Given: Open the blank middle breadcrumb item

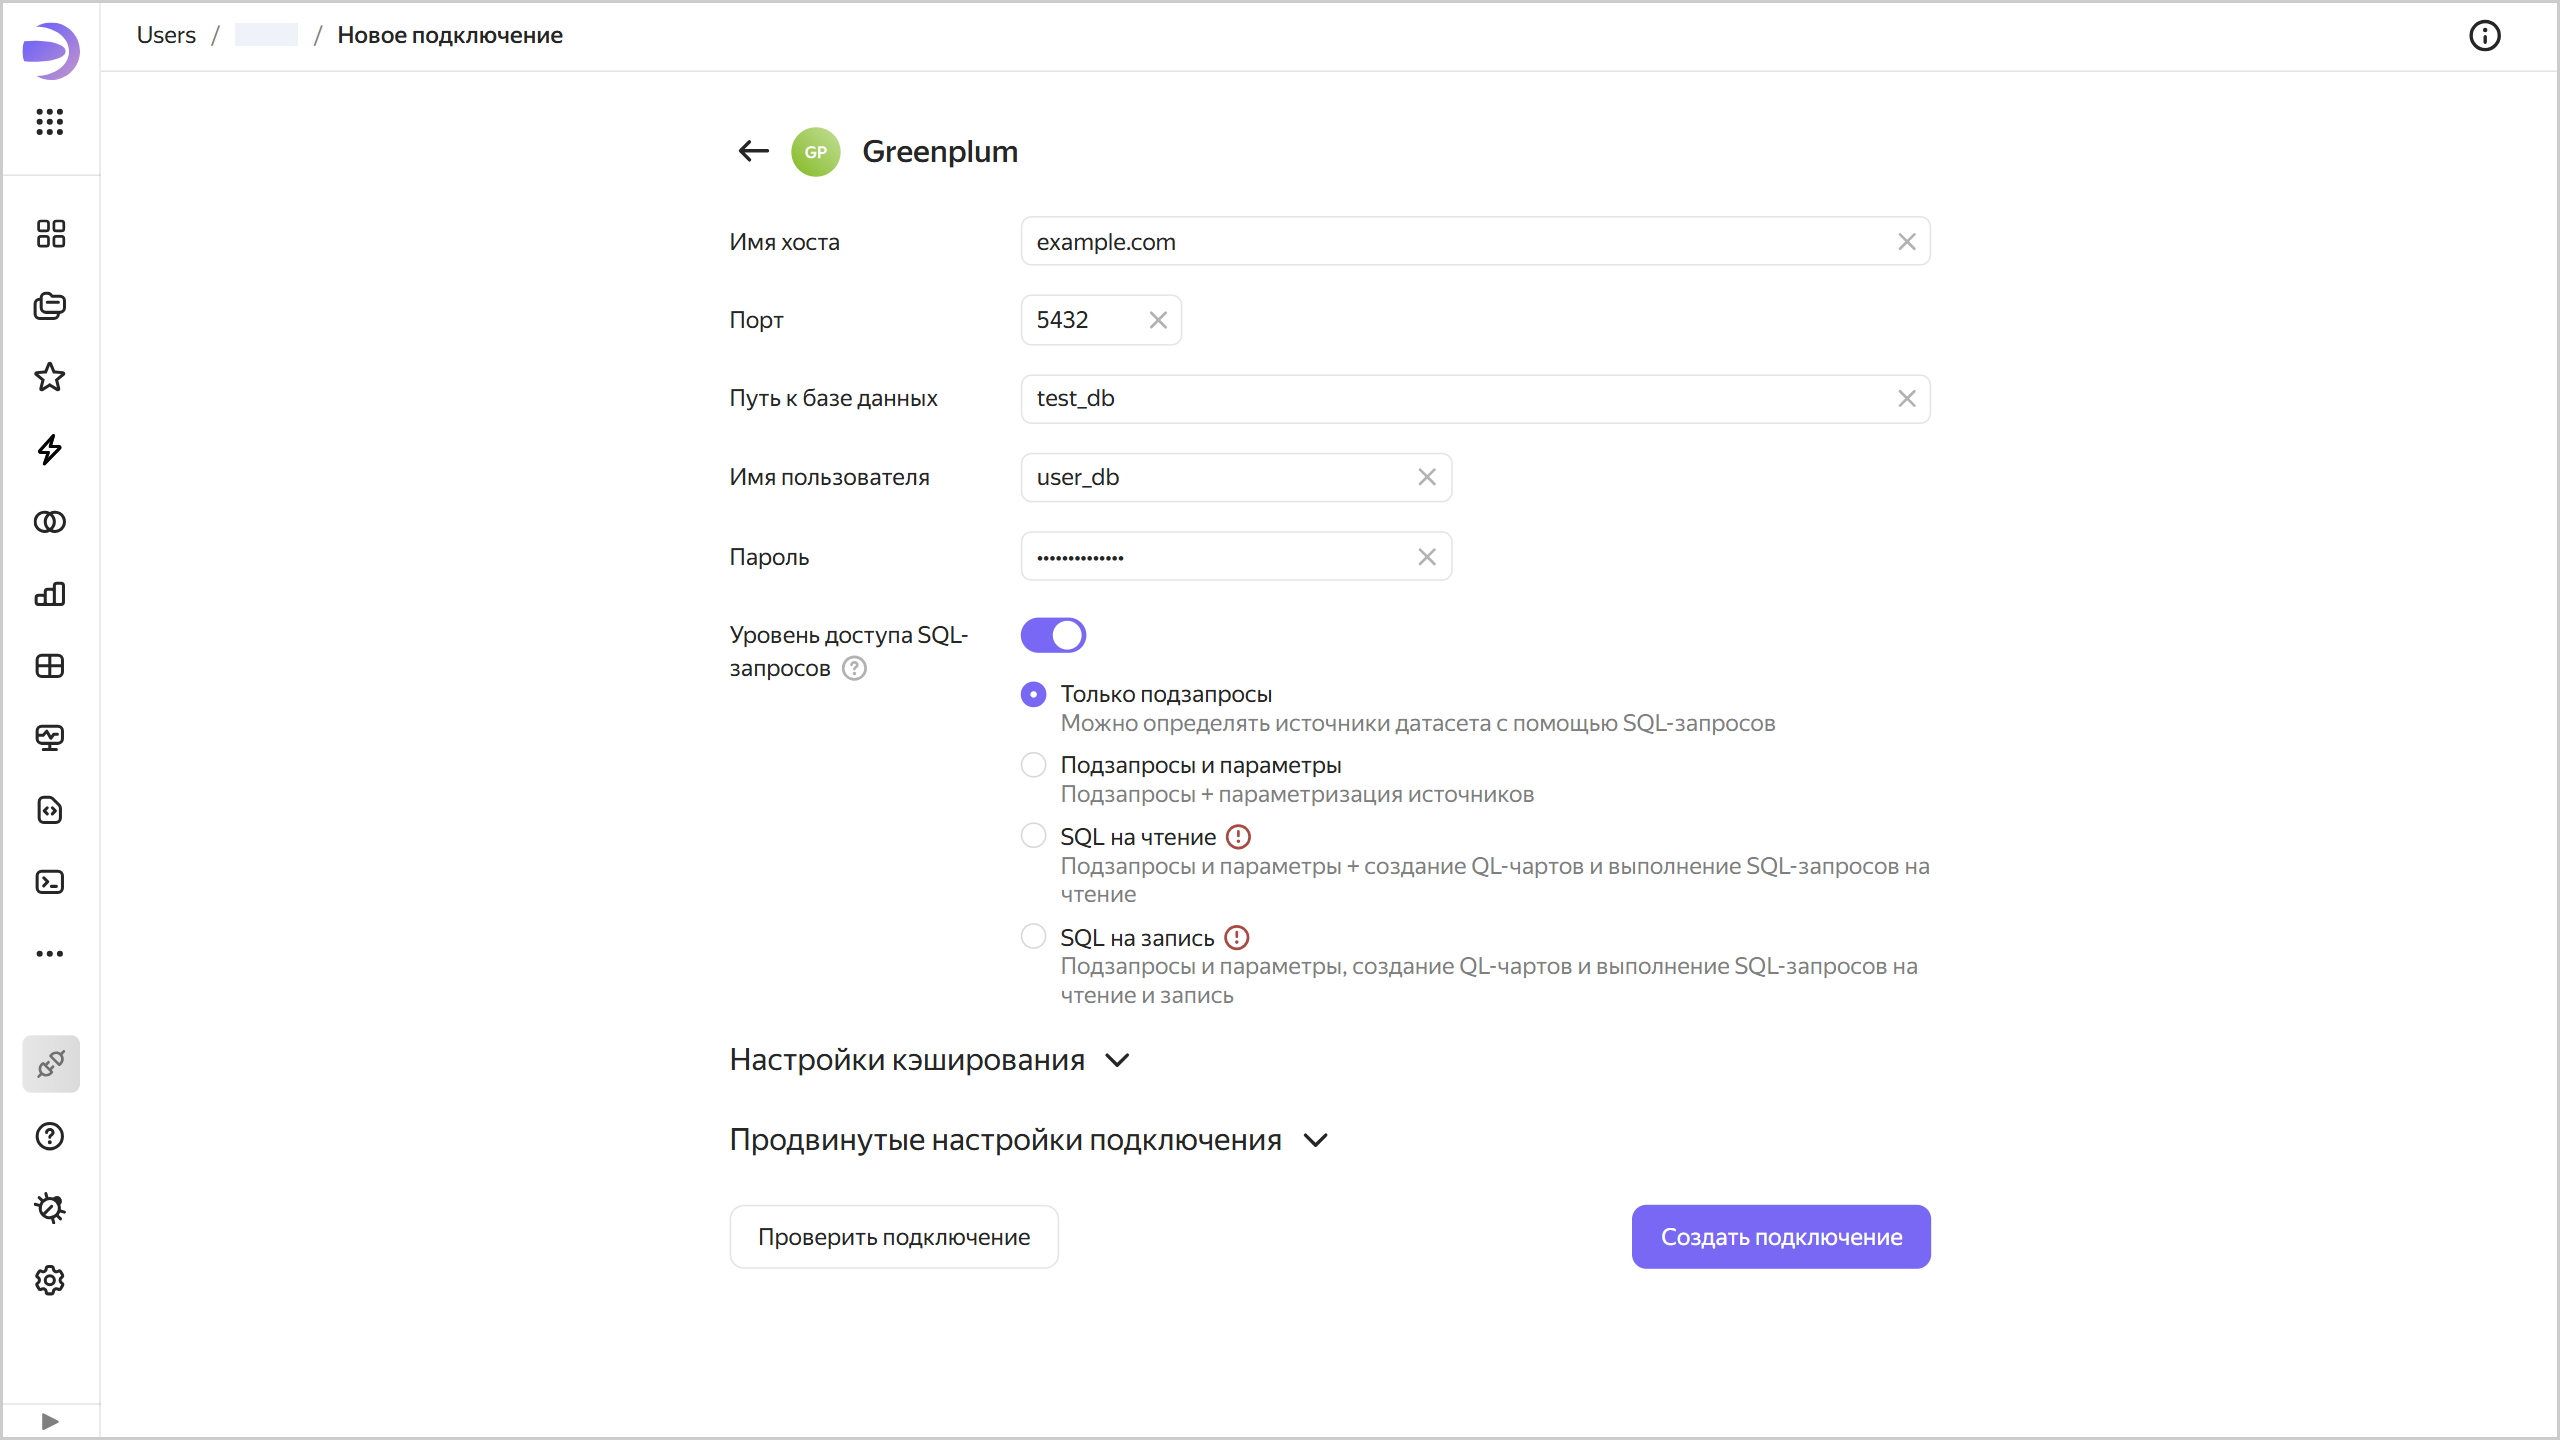Looking at the screenshot, I should click(x=266, y=35).
